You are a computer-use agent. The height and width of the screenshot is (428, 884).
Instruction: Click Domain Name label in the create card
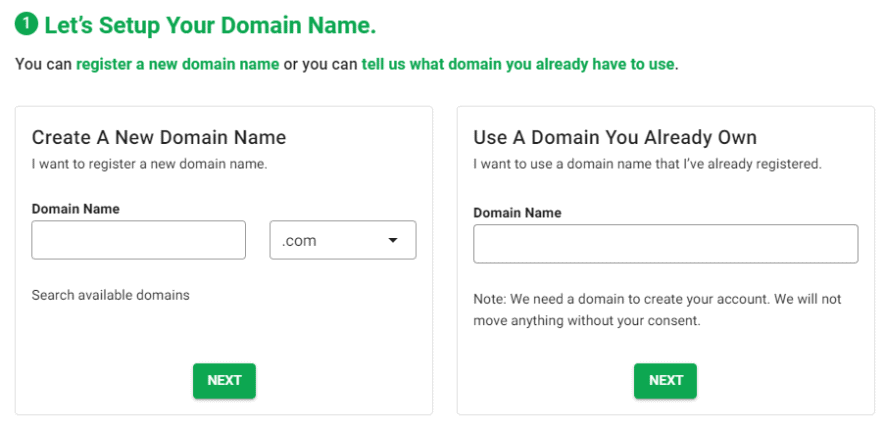(75, 209)
